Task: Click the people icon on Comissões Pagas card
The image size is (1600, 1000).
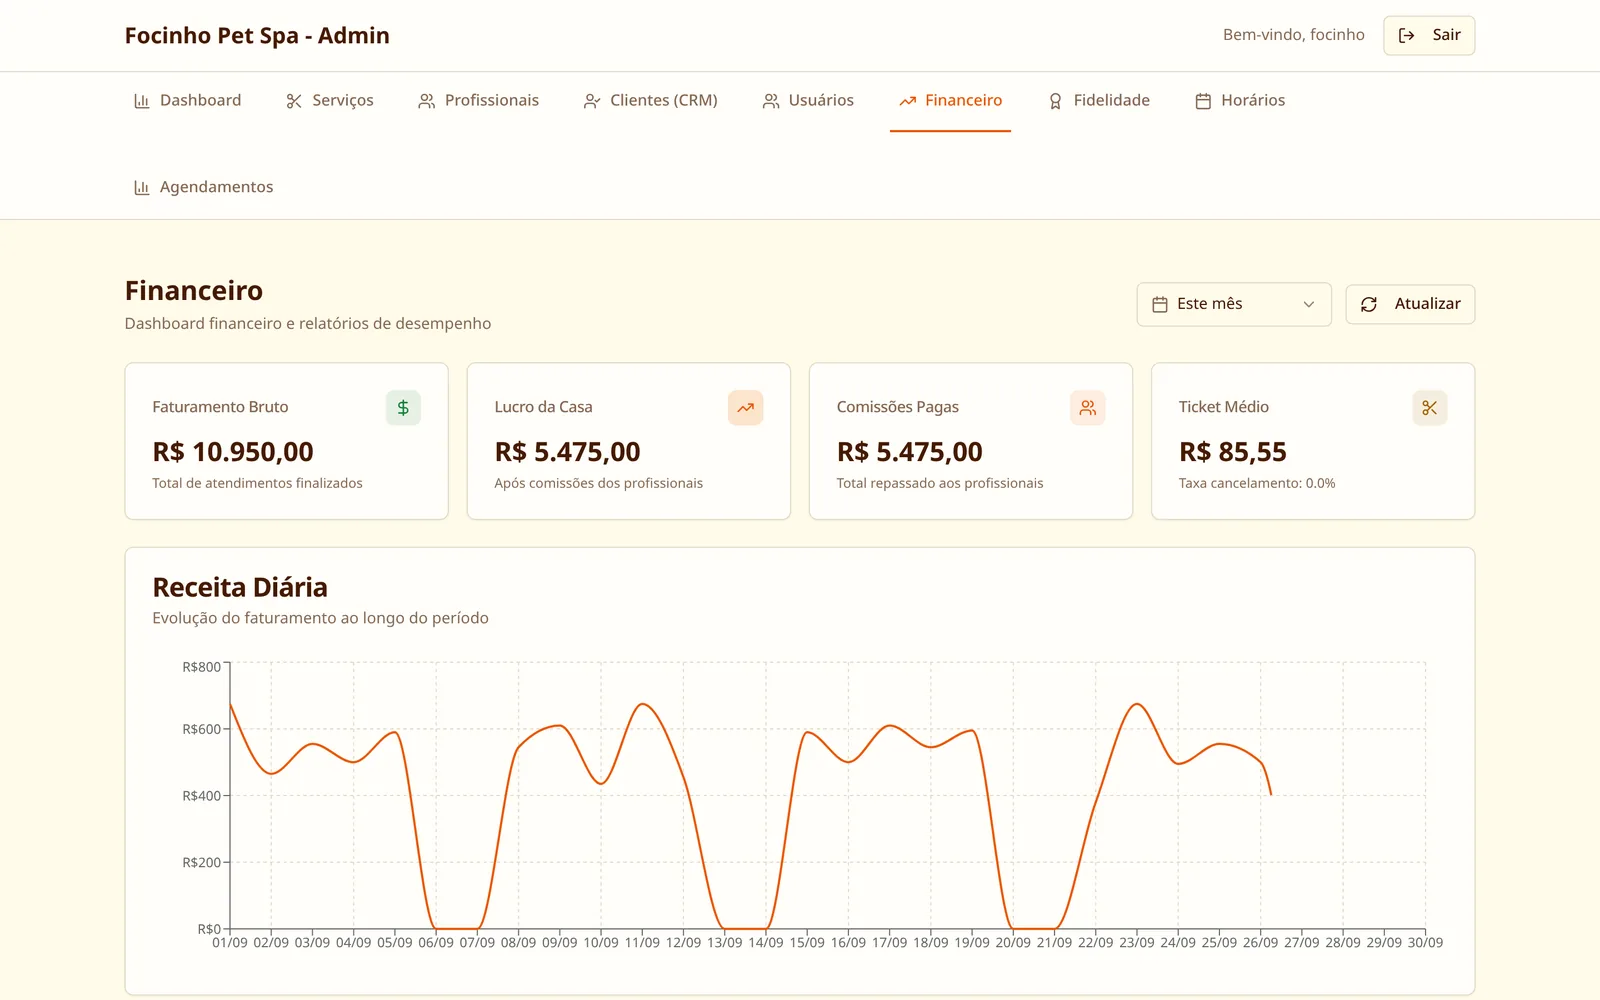Action: 1088,408
